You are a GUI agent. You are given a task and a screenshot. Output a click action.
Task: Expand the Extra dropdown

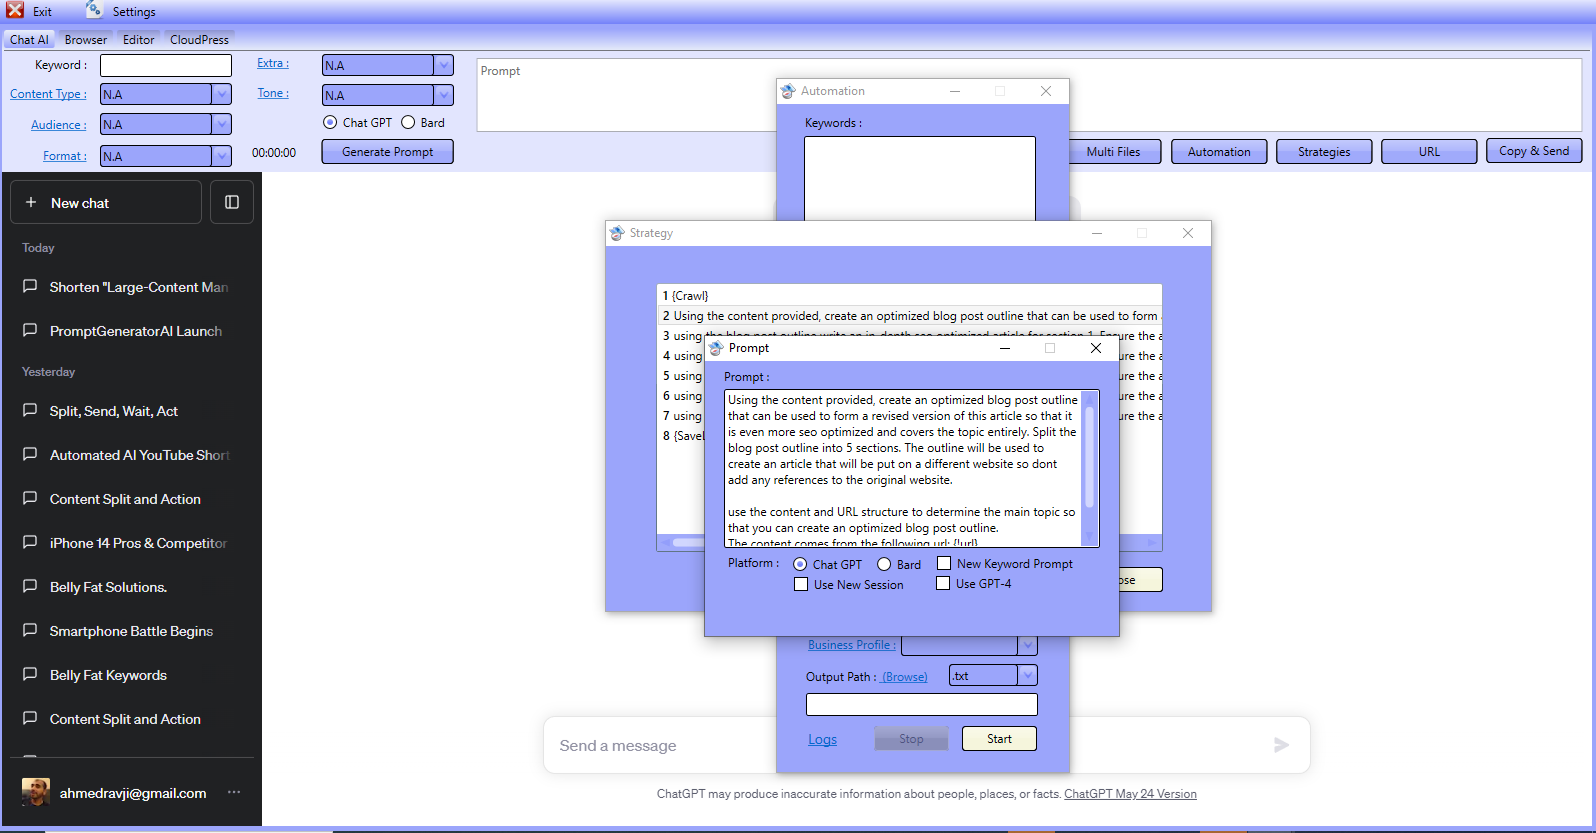pyautogui.click(x=444, y=65)
